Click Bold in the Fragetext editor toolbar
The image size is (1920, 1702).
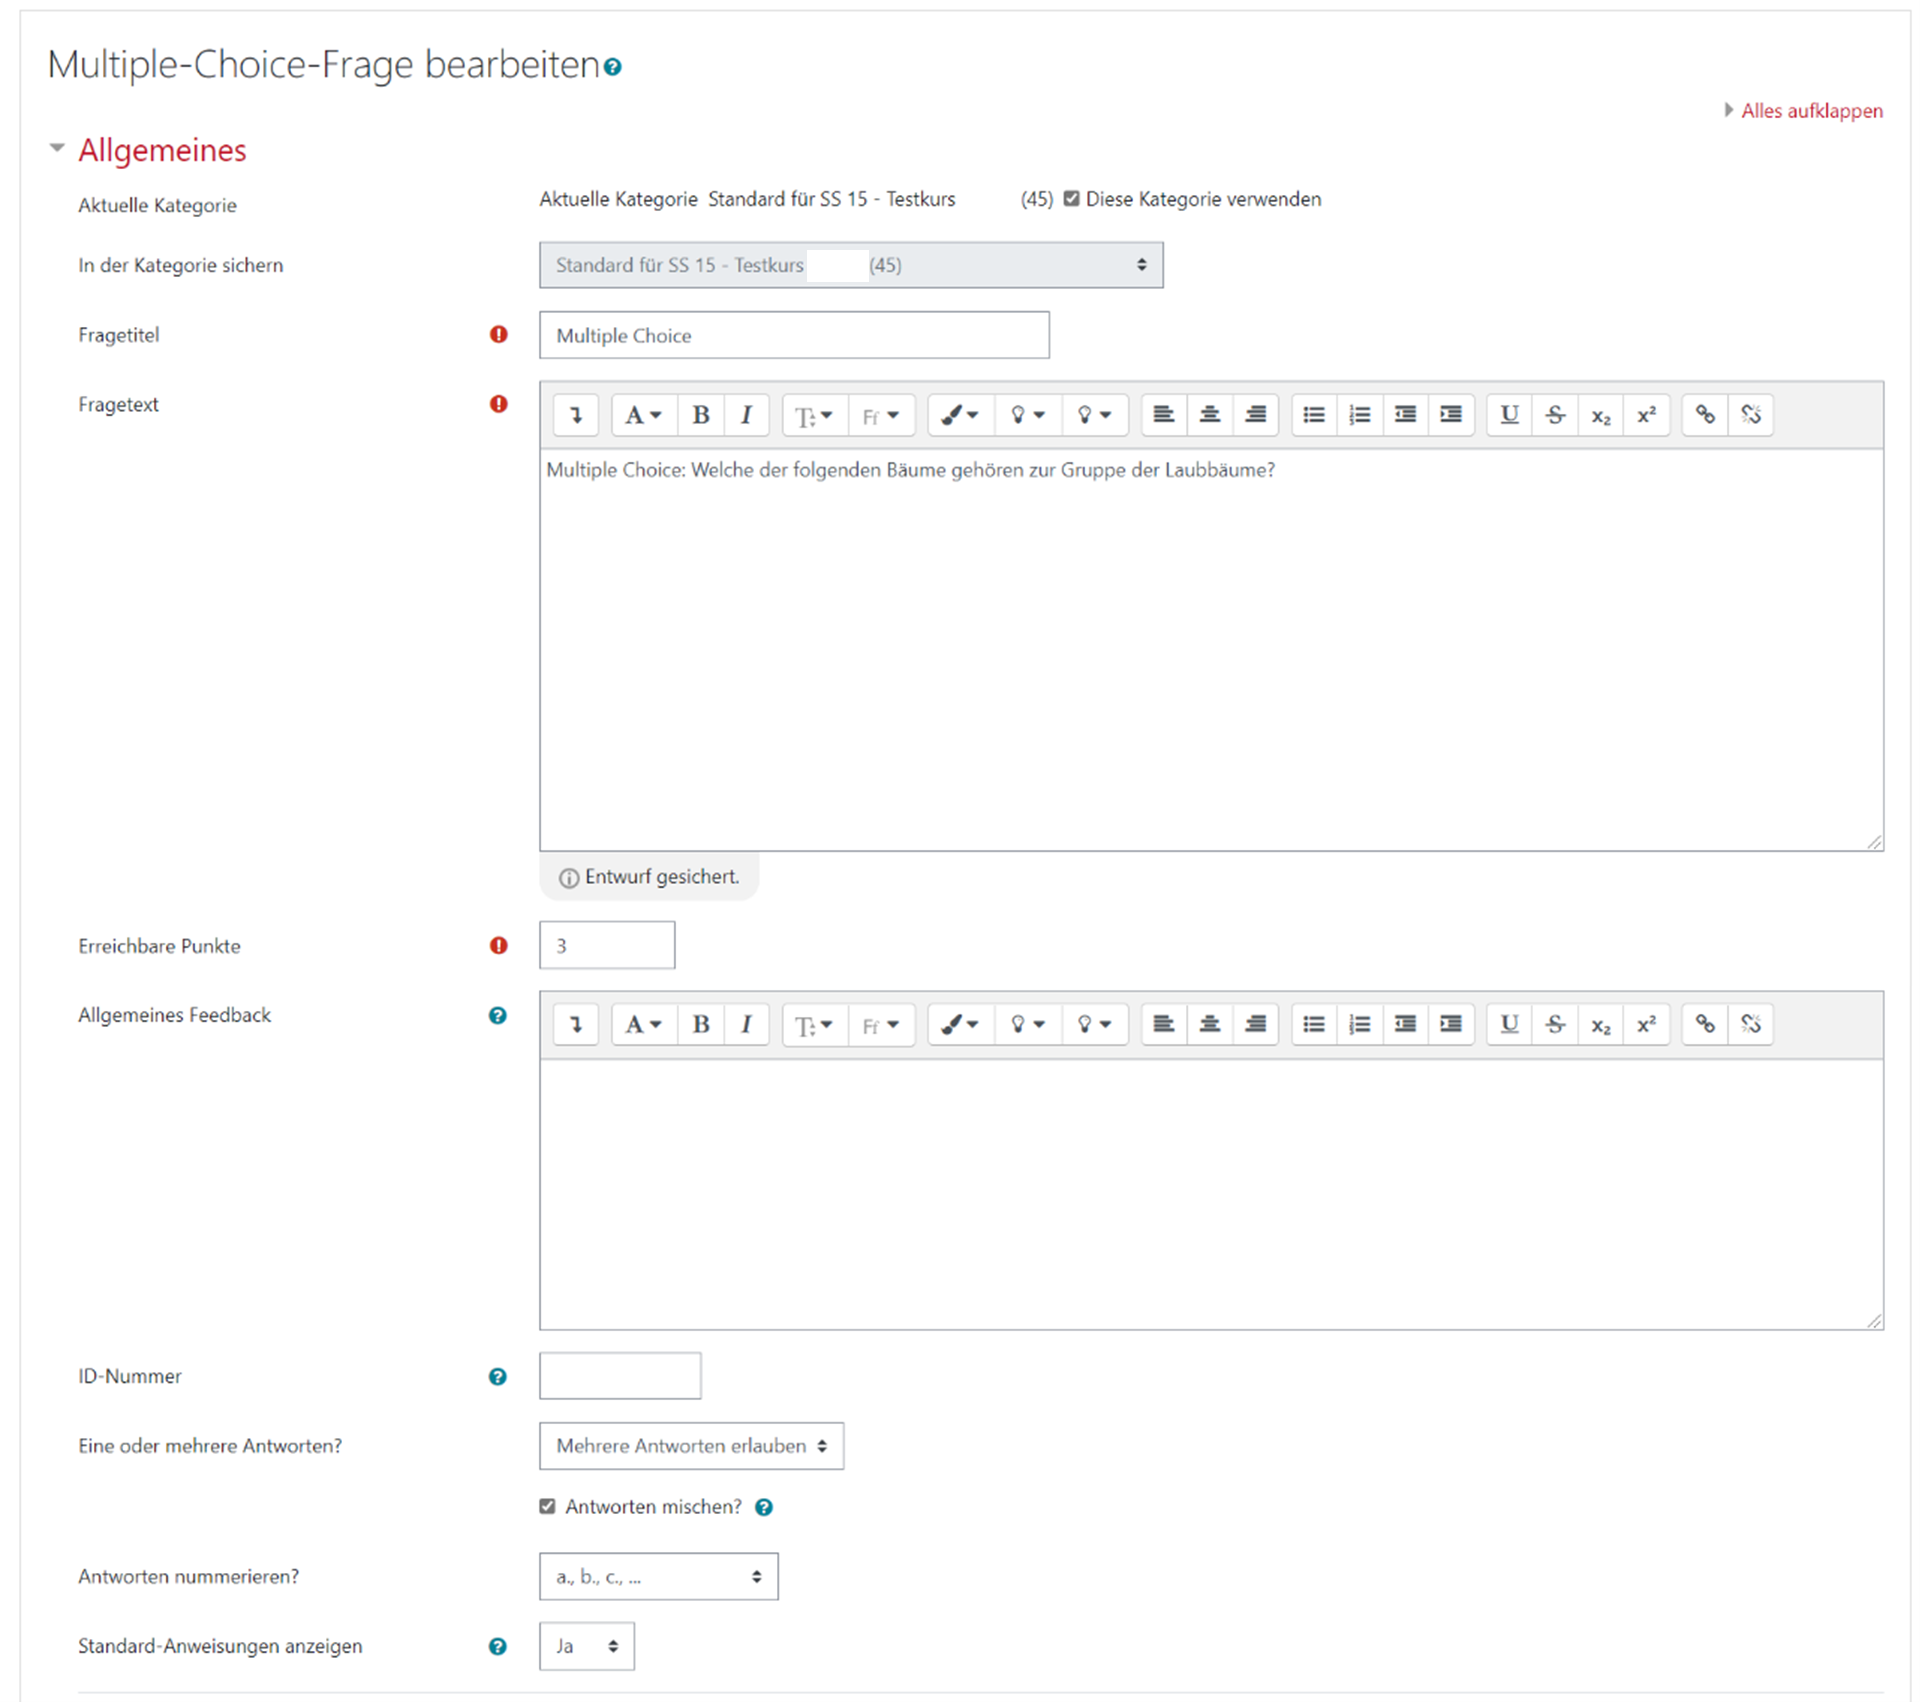click(701, 415)
